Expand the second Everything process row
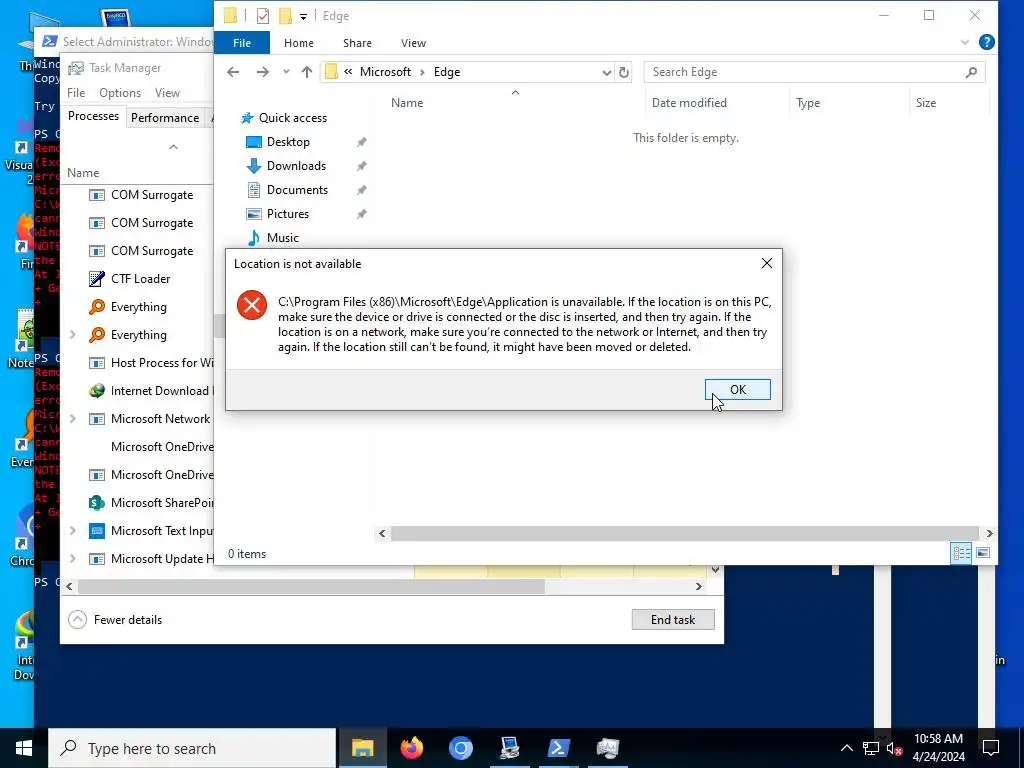Screen dimensions: 1024x768 (72, 335)
